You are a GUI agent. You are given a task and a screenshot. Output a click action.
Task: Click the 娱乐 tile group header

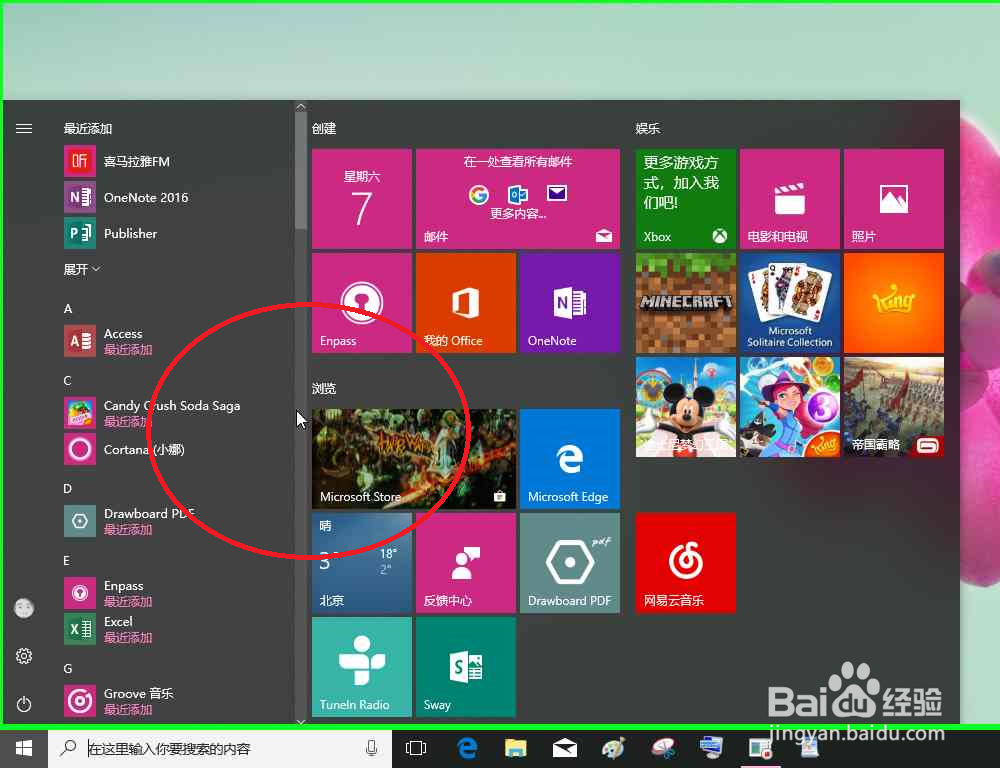tap(648, 129)
